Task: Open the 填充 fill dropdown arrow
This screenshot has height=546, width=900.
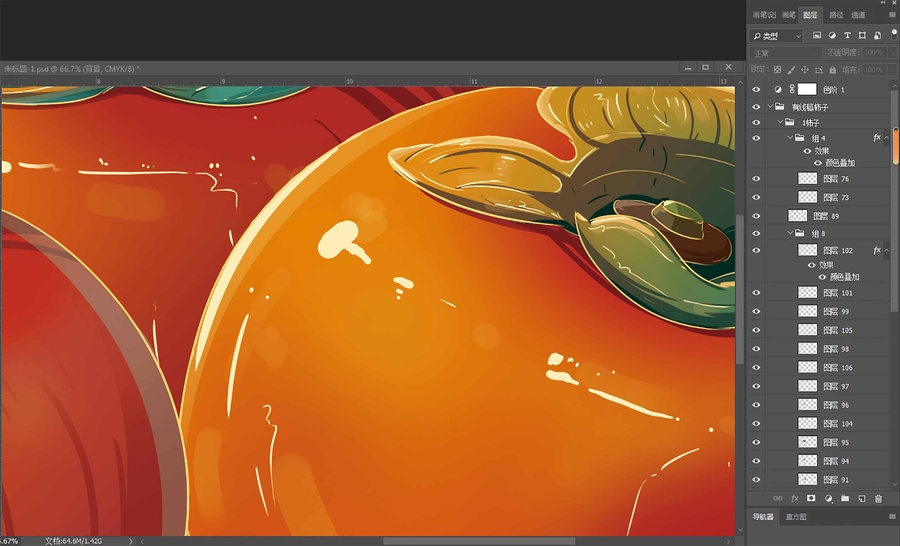Action: pyautogui.click(x=891, y=70)
